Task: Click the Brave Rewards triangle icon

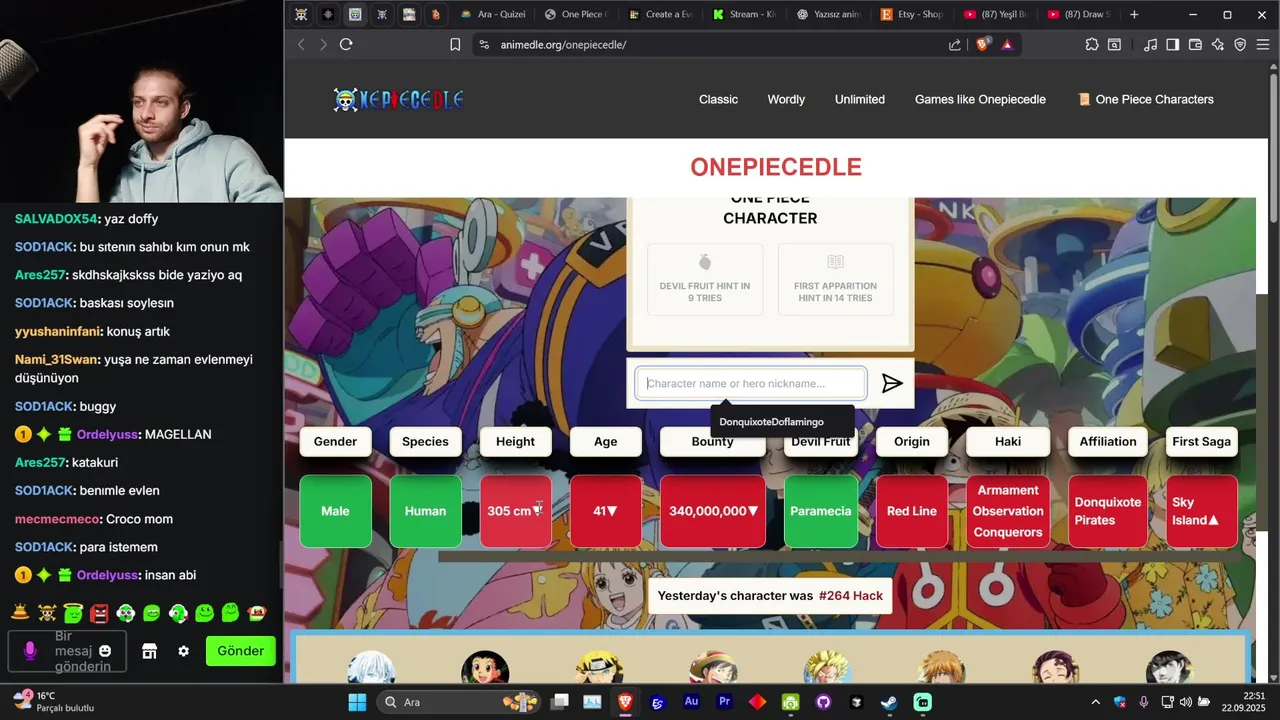Action: 1007,44
